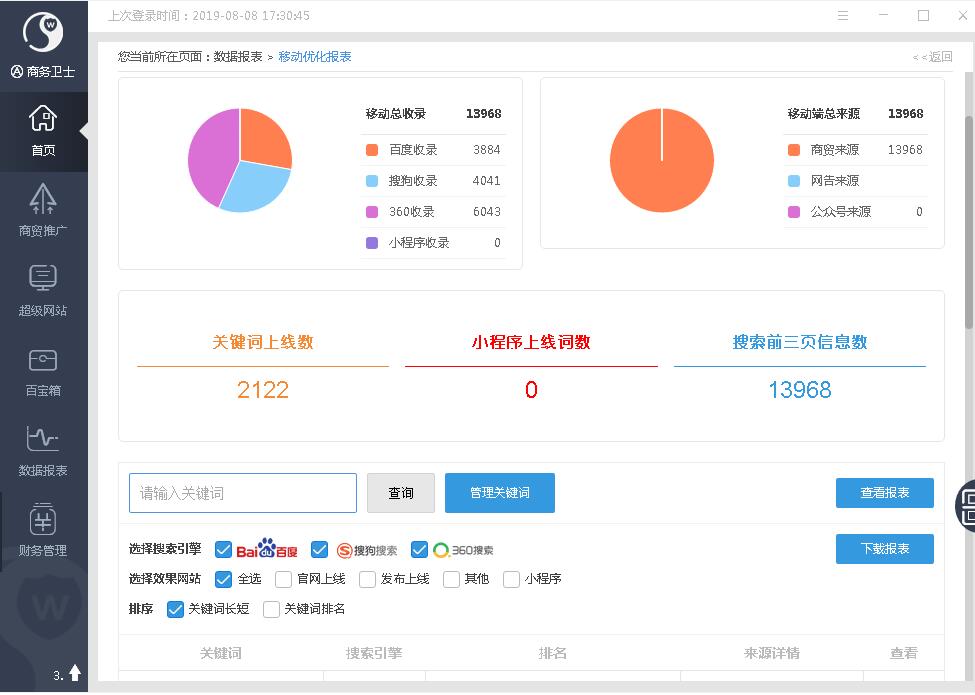
Task: Uncheck the Baidu search engine checkbox
Action: coord(224,550)
